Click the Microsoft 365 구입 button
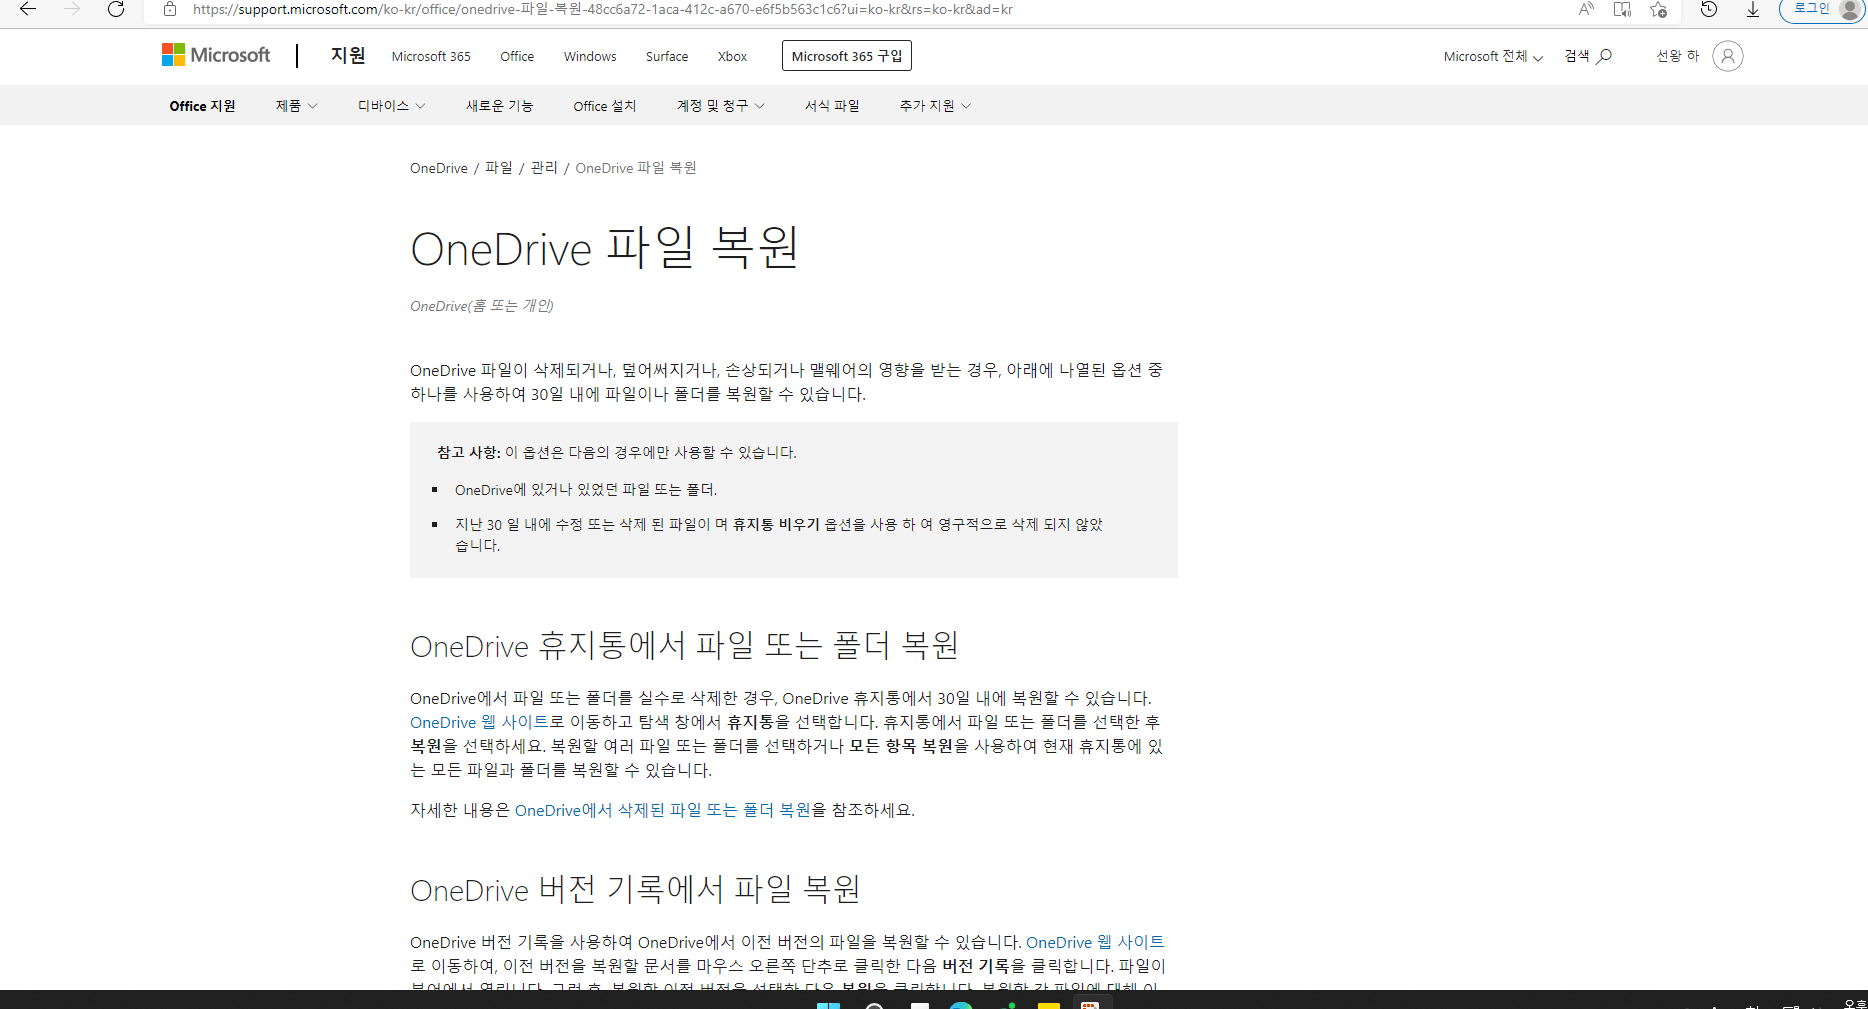 [x=847, y=56]
